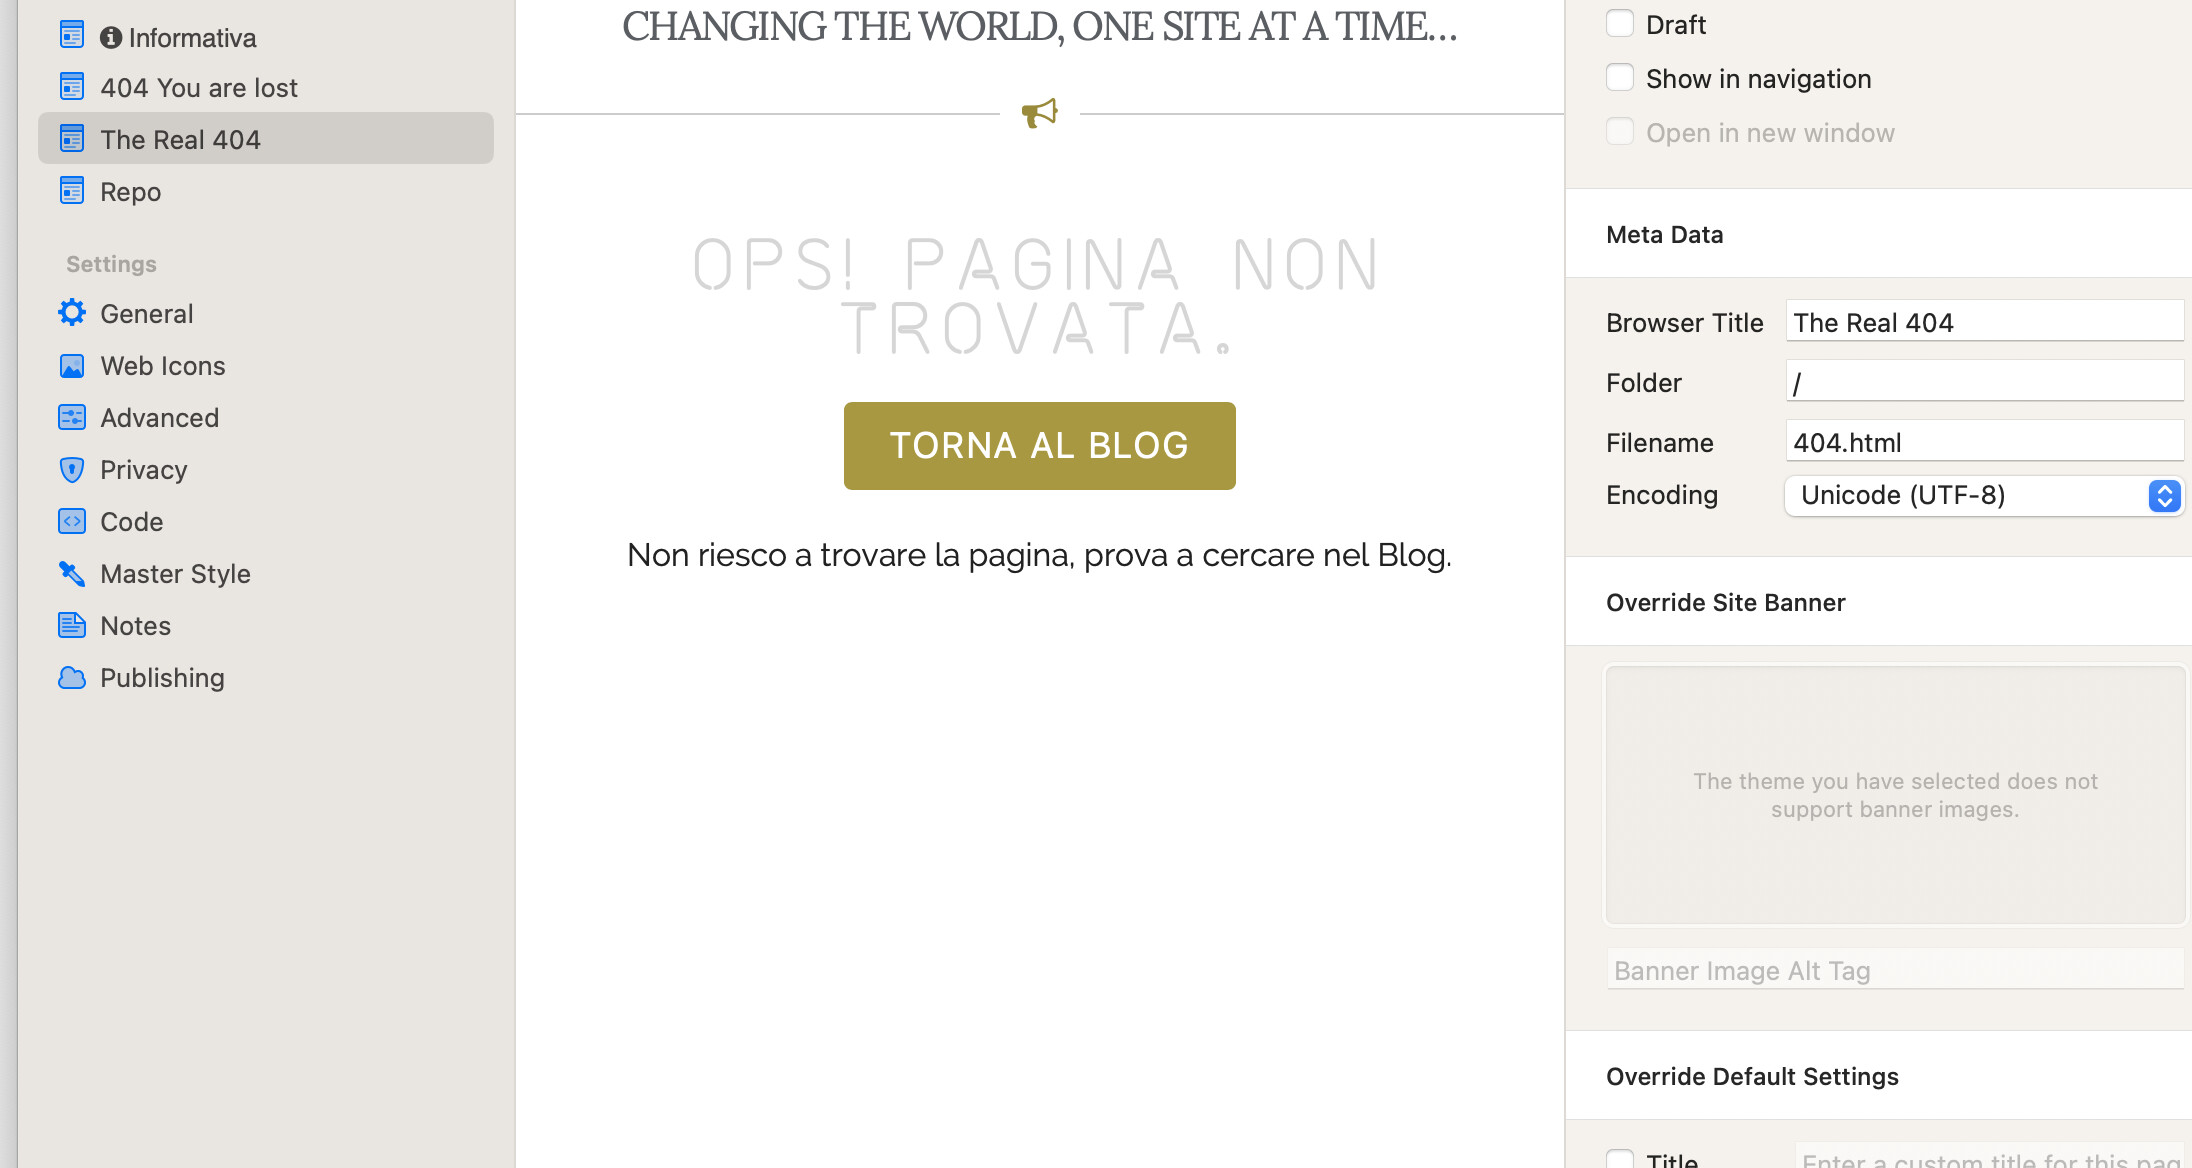This screenshot has height=1168, width=2192.
Task: Click the TORNA AL BLOG button
Action: (1040, 446)
